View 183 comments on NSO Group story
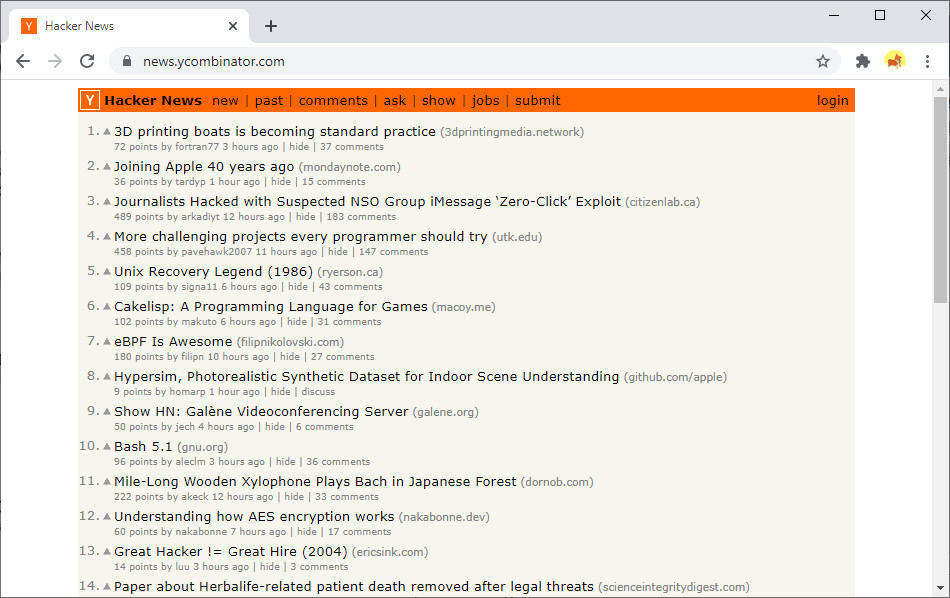 point(361,217)
